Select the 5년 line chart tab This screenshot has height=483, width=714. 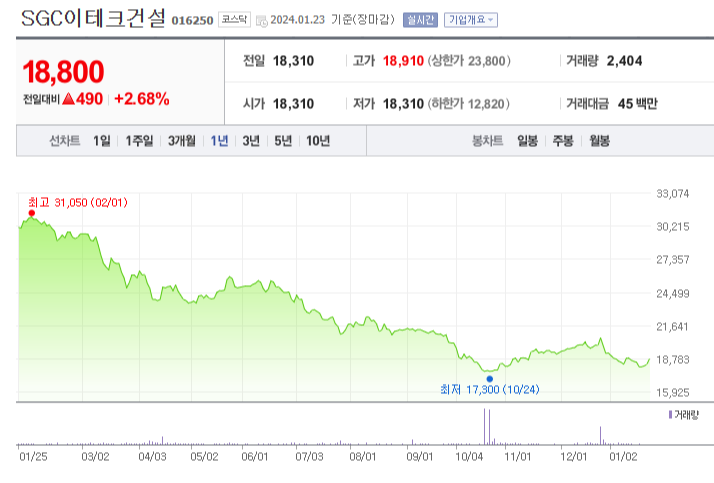click(x=283, y=141)
